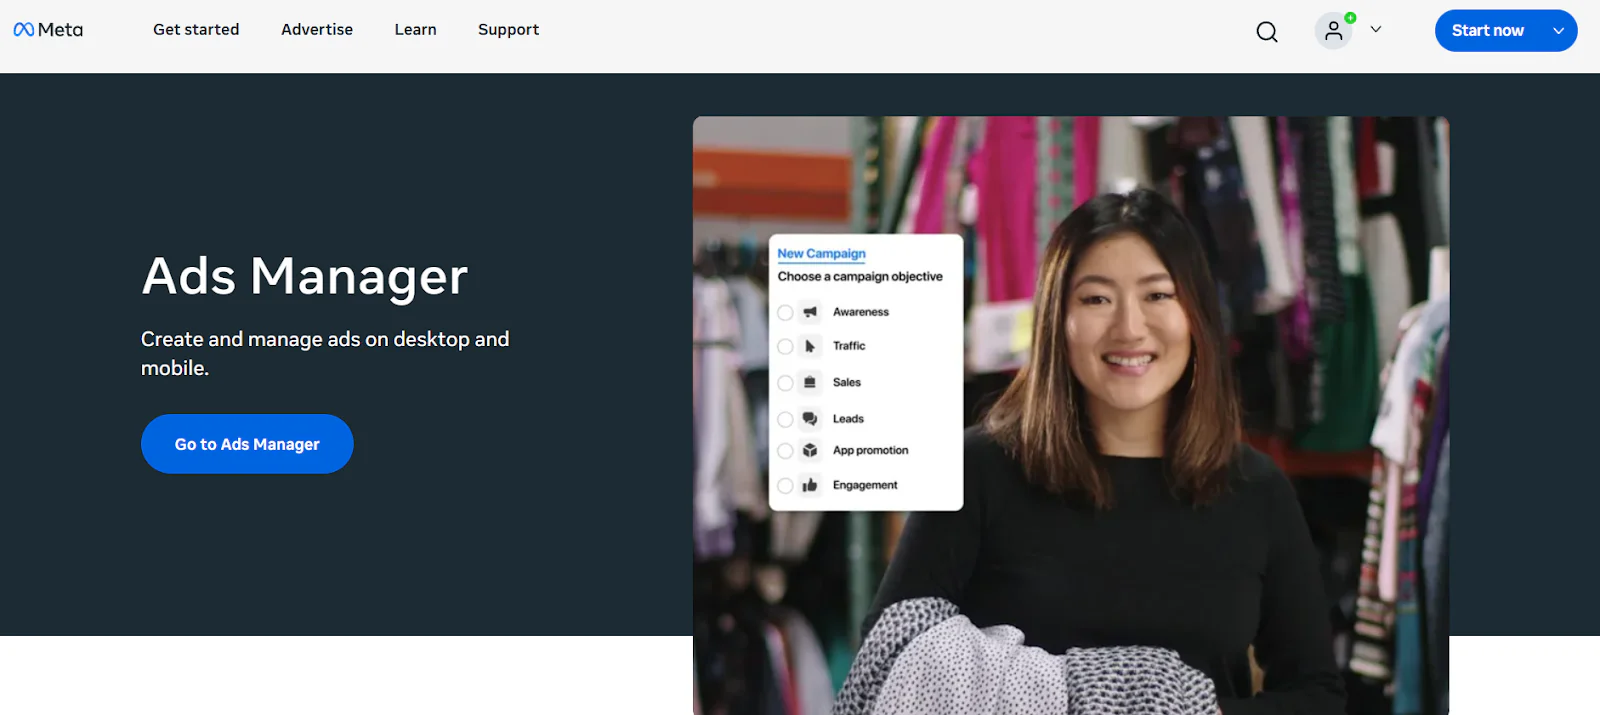Click the Leads label text
The image size is (1600, 715).
[848, 419]
